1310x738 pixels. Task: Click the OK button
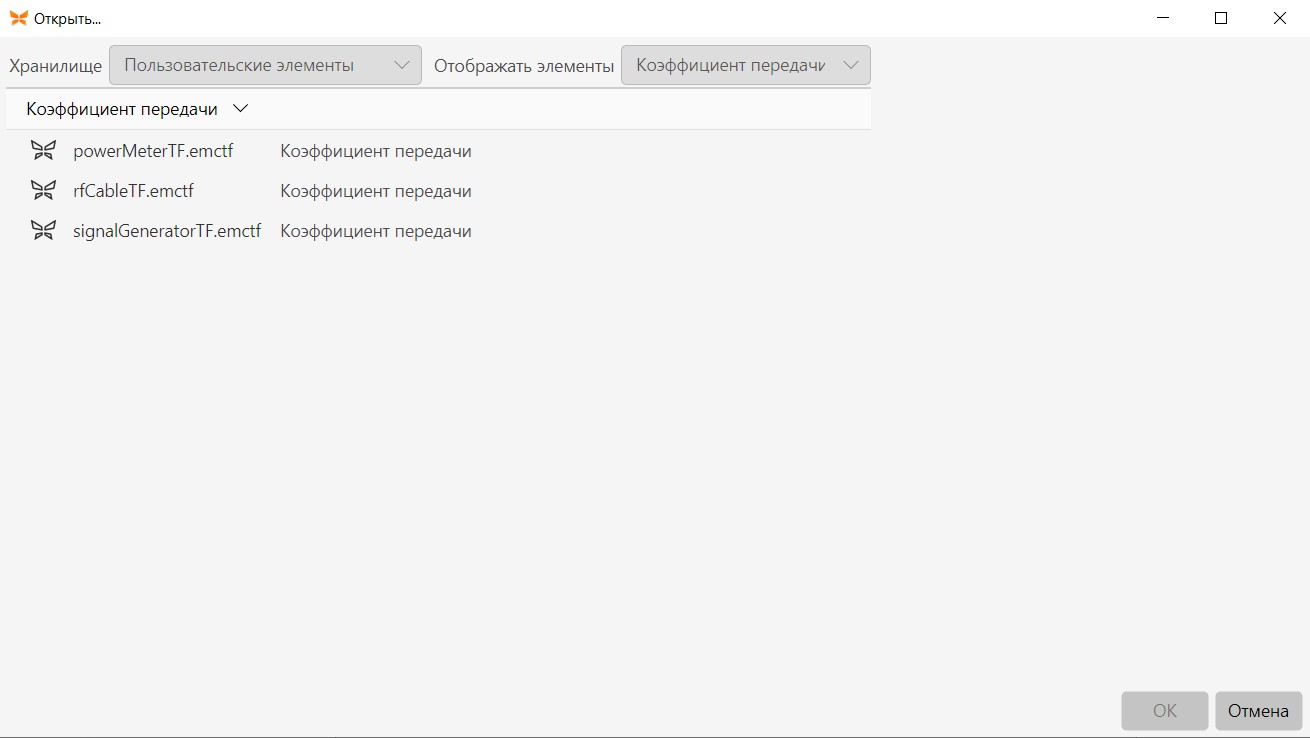[1165, 711]
